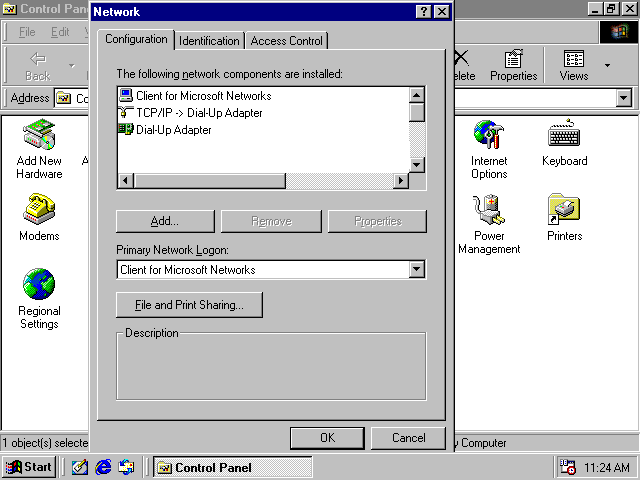Switch to the Configuration tab
The height and width of the screenshot is (480, 640).
point(136,39)
